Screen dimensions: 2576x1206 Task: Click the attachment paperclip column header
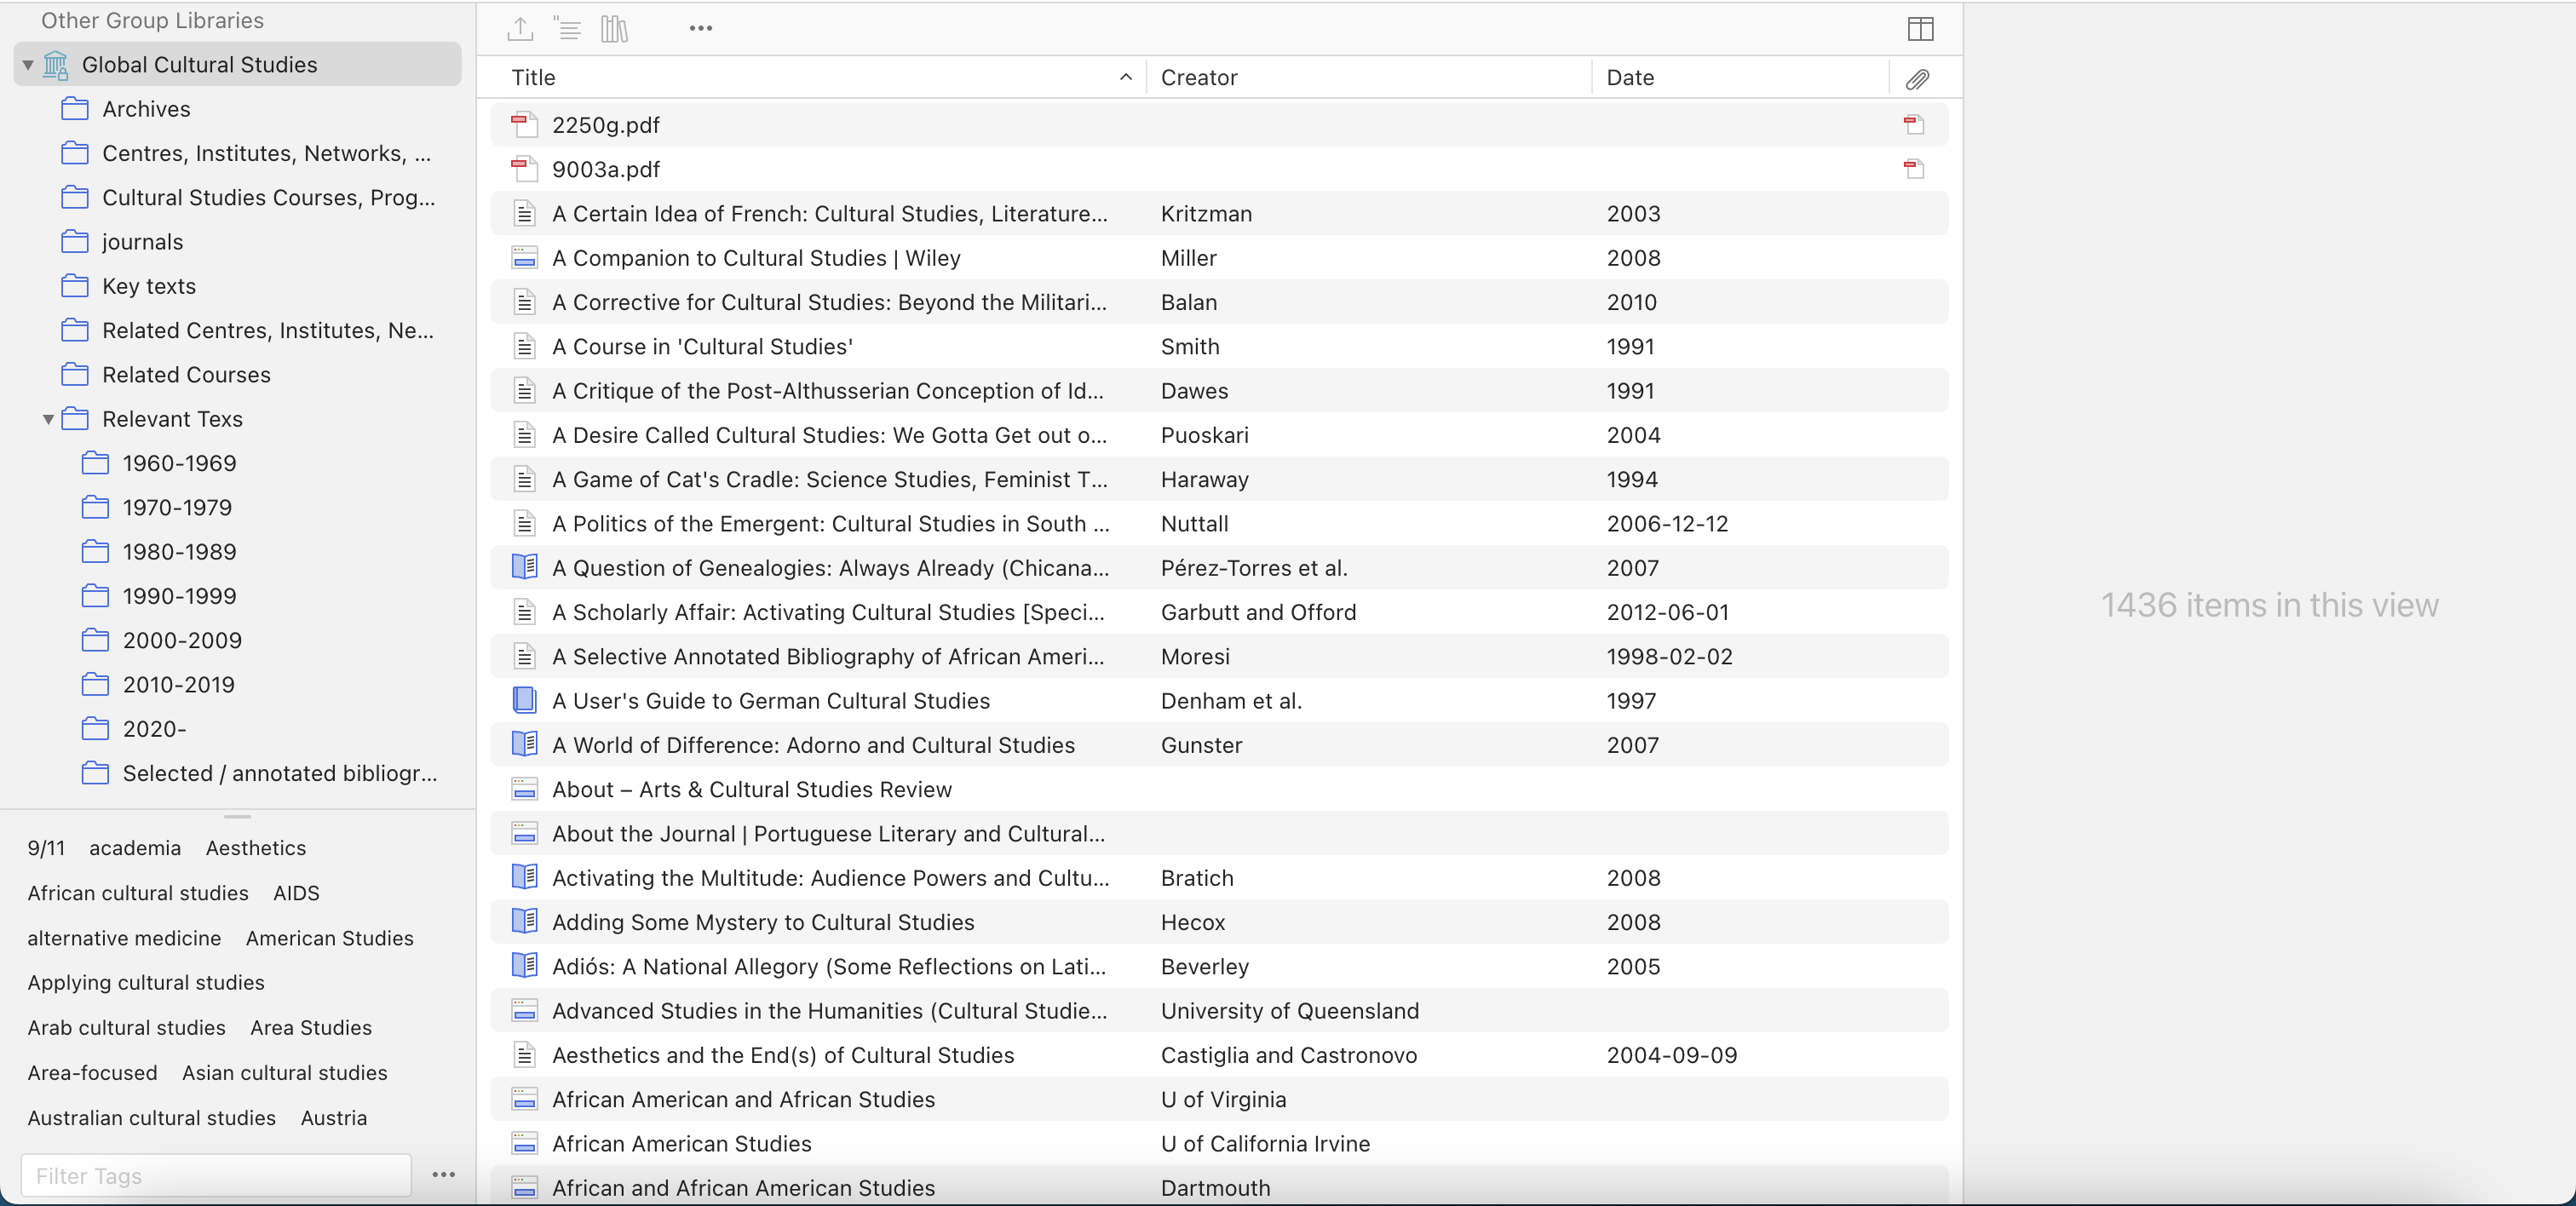[x=1916, y=79]
